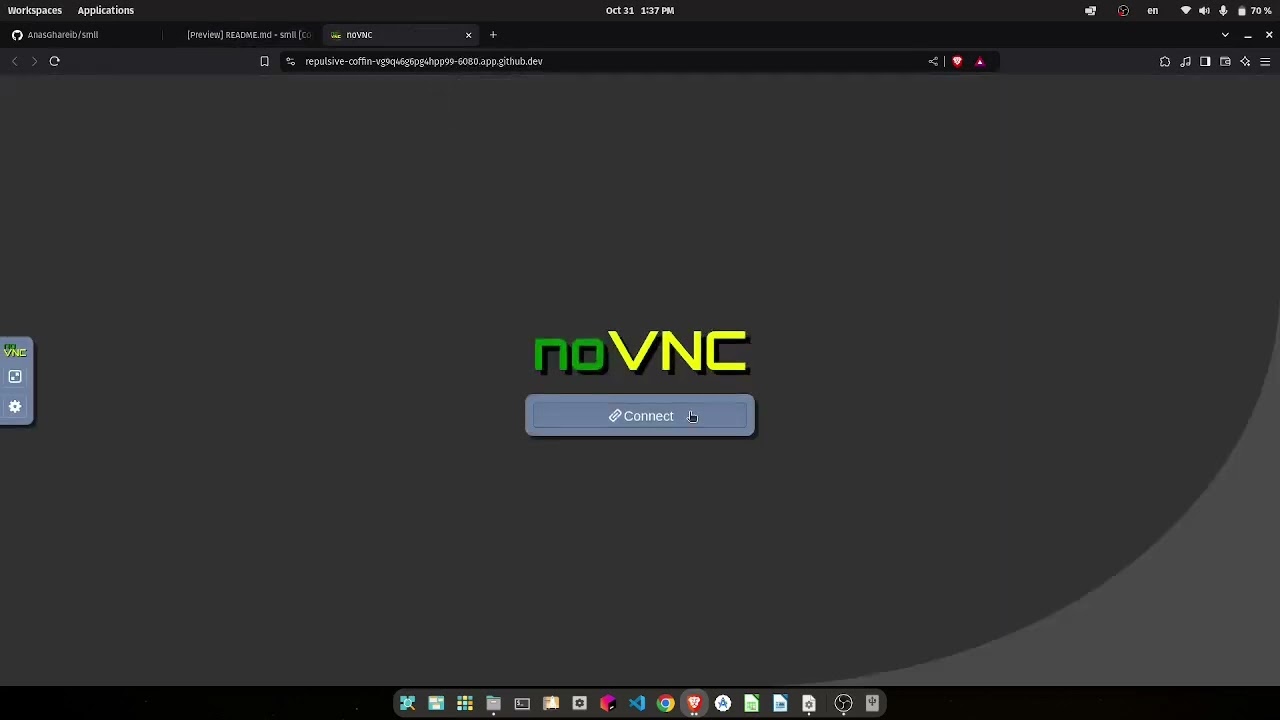
Task: Show the application grid from the dock
Action: [x=465, y=704]
